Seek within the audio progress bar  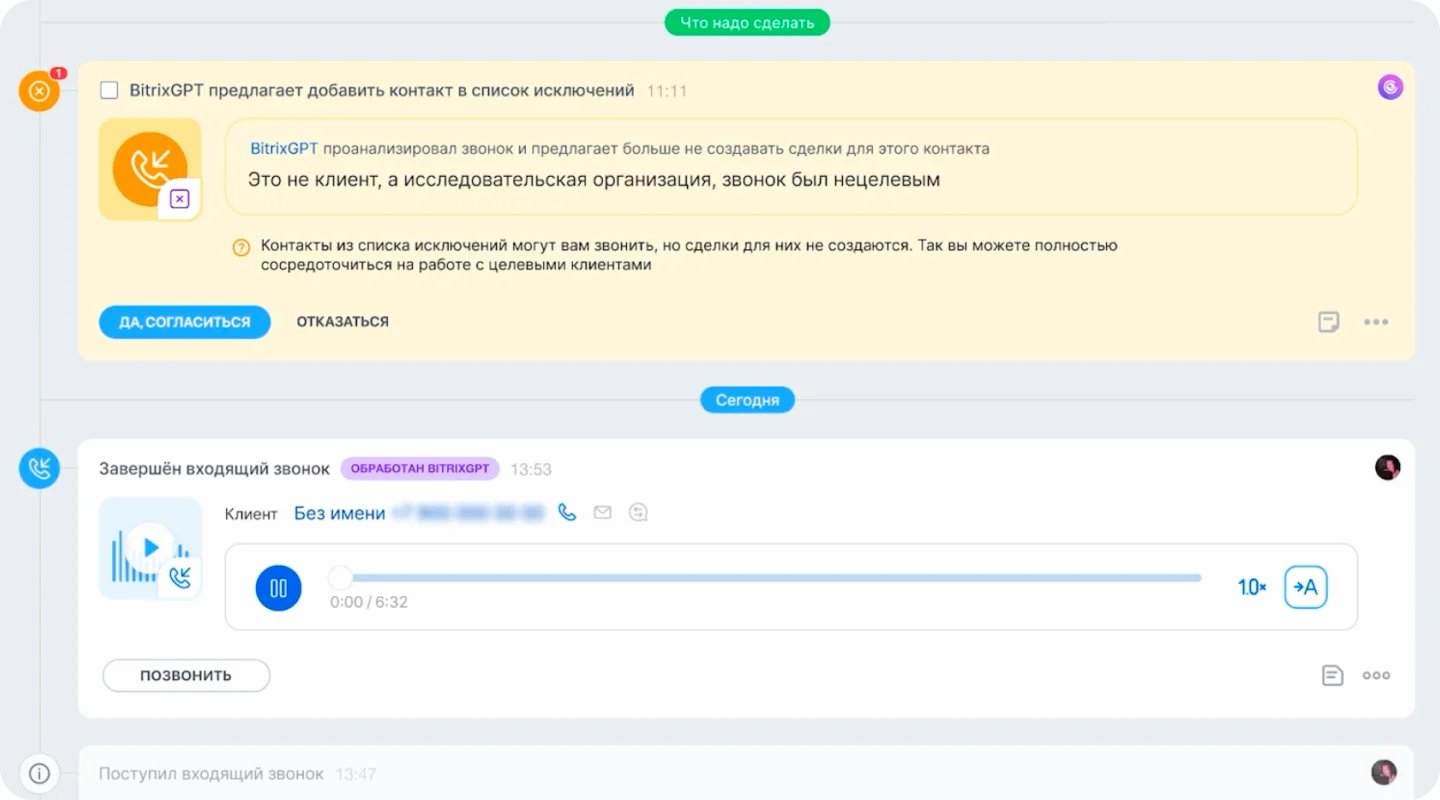766,578
